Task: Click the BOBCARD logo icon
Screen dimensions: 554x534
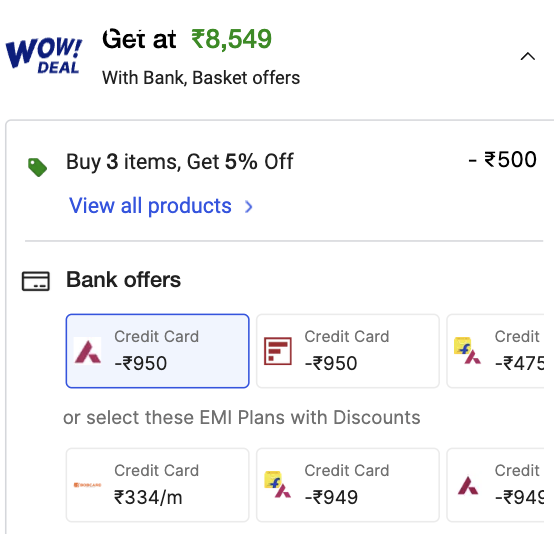Action: (88, 485)
